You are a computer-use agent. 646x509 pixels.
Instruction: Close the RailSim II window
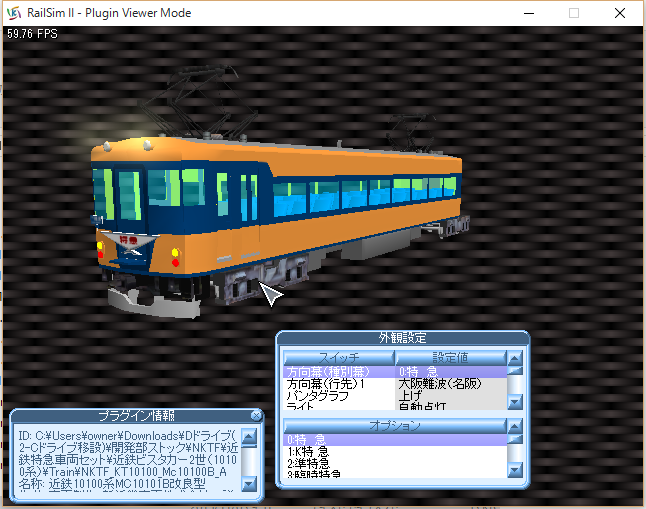pos(620,13)
